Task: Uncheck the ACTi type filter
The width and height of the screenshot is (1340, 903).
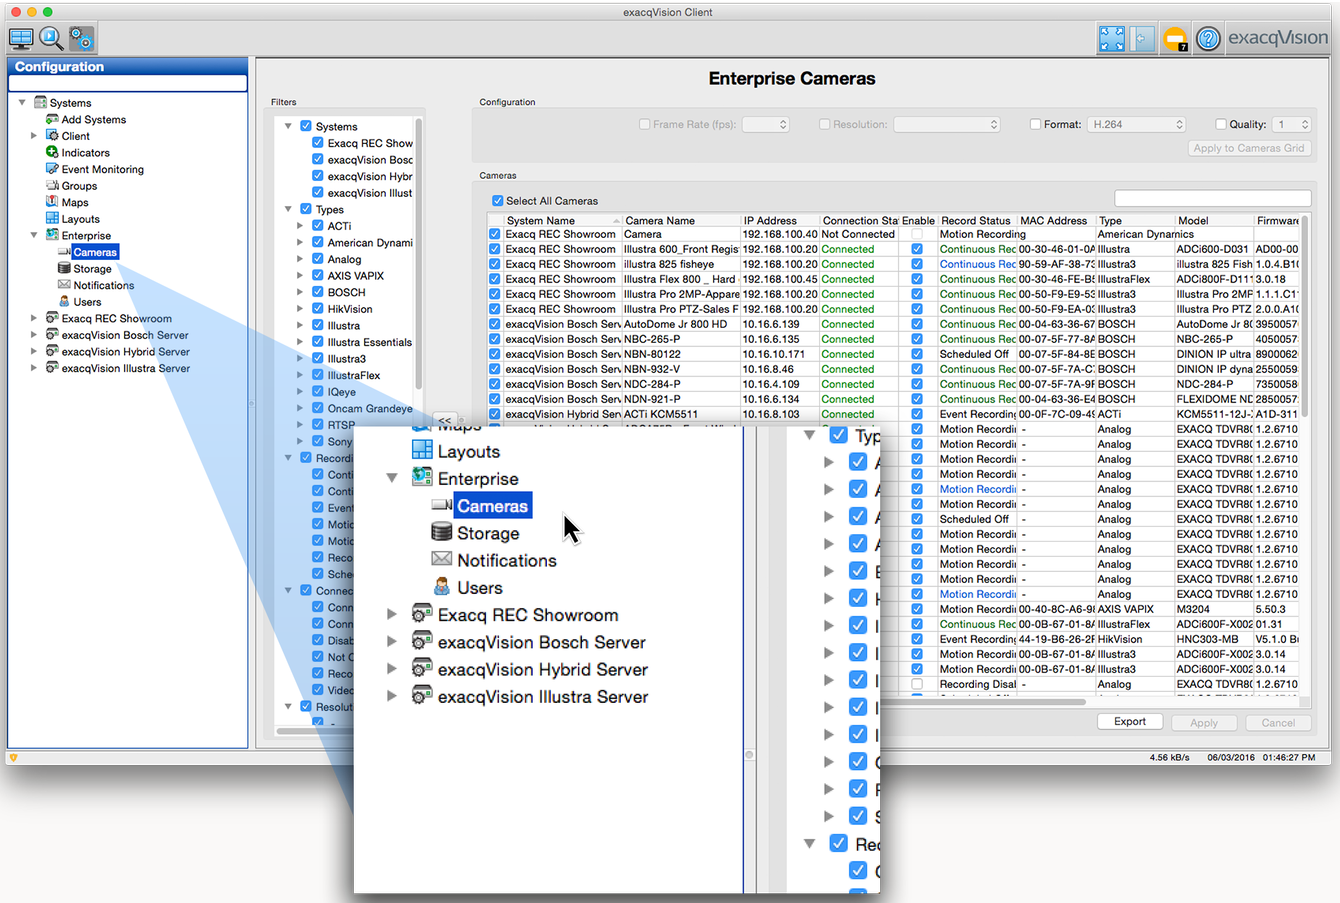Action: [x=318, y=226]
